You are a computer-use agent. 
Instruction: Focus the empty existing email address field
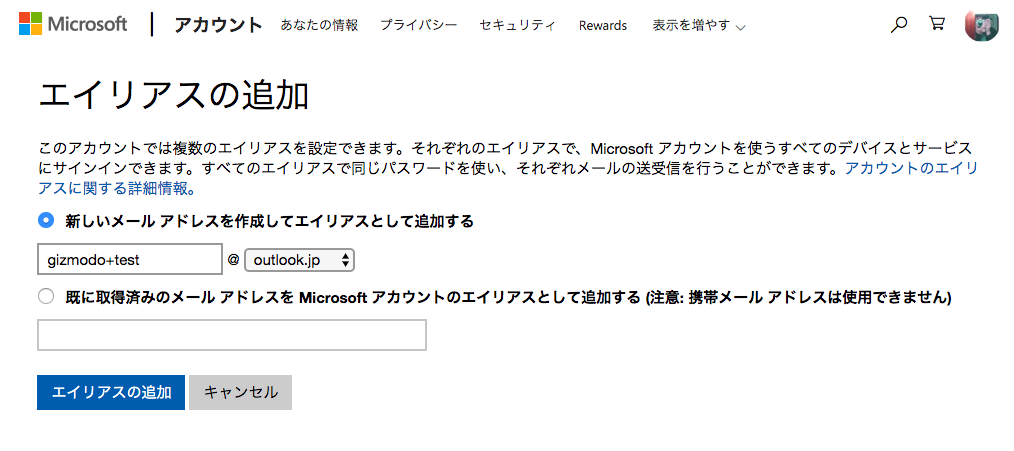(x=232, y=335)
